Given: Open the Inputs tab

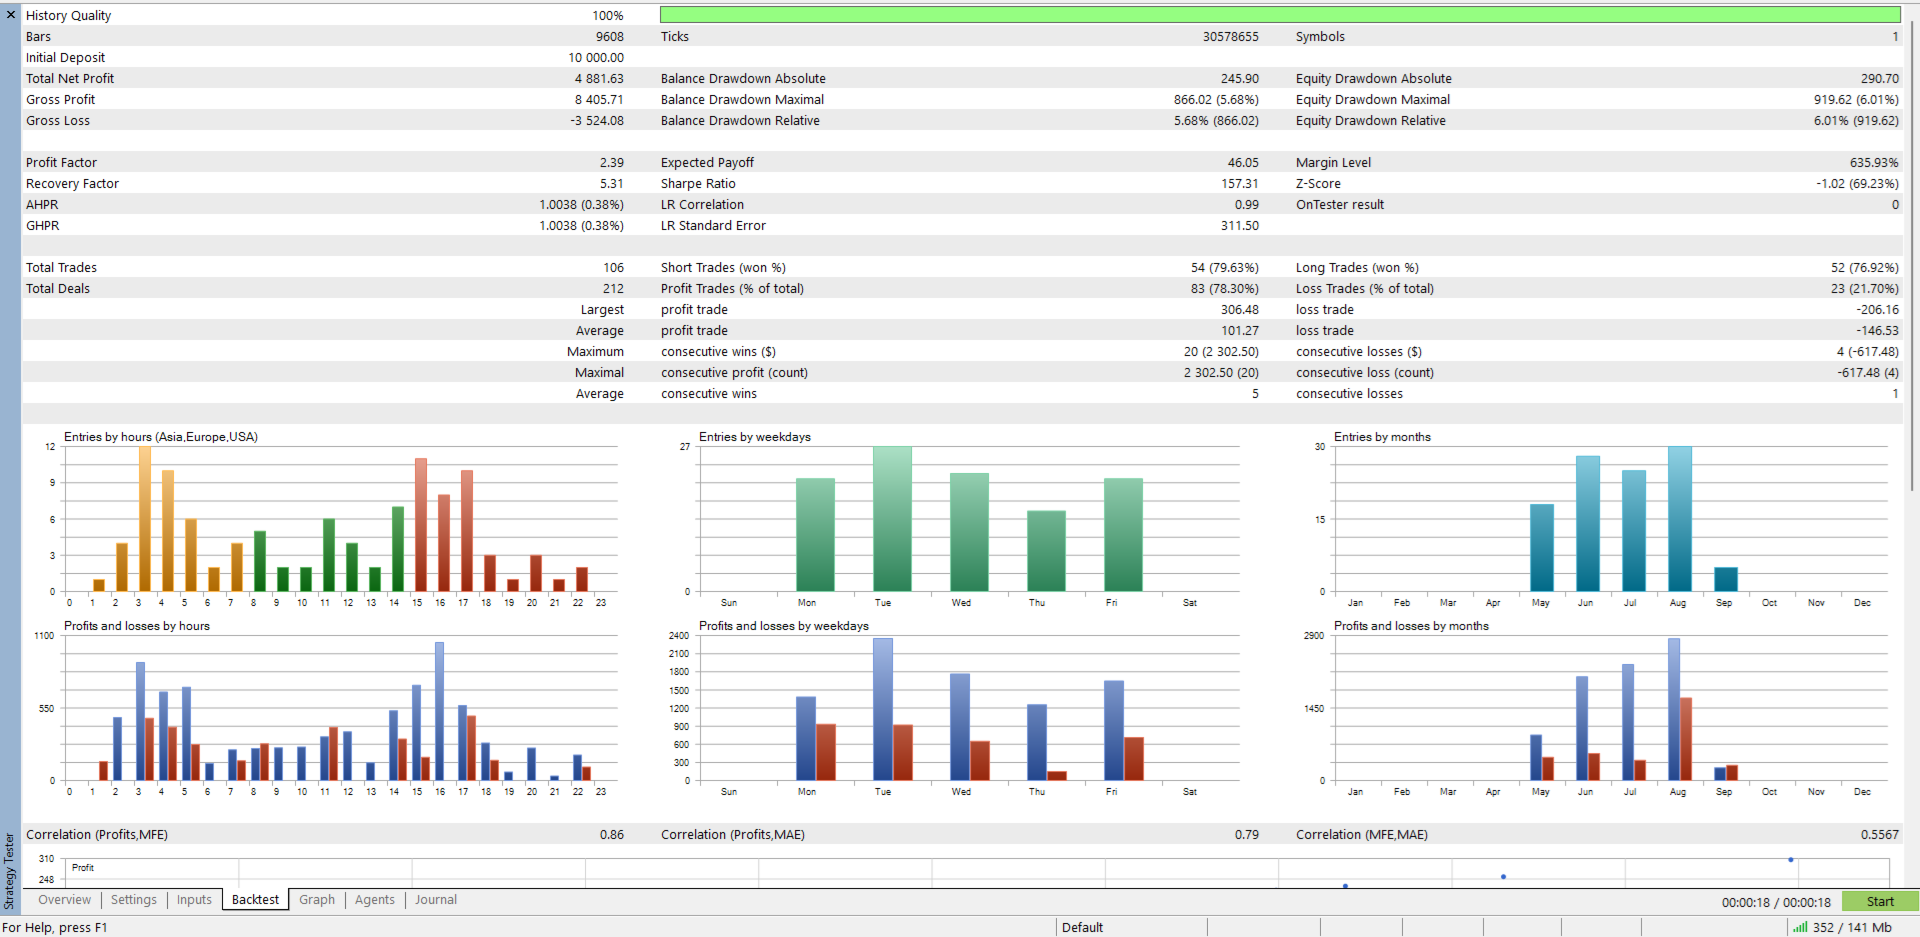Looking at the screenshot, I should pyautogui.click(x=194, y=900).
